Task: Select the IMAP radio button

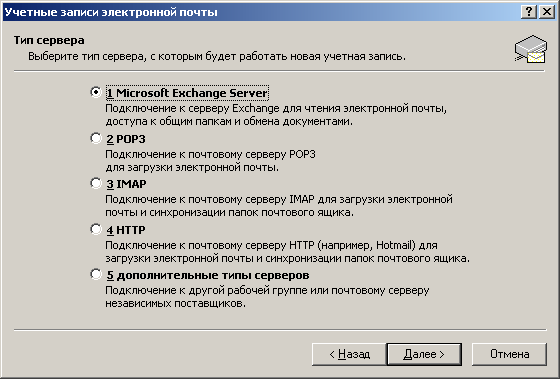Action: [96, 183]
